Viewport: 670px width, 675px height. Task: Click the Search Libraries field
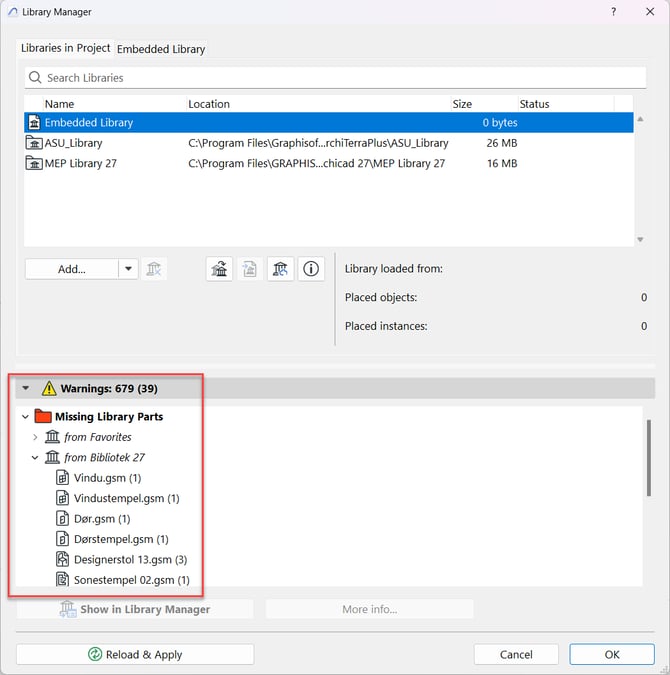[x=335, y=77]
